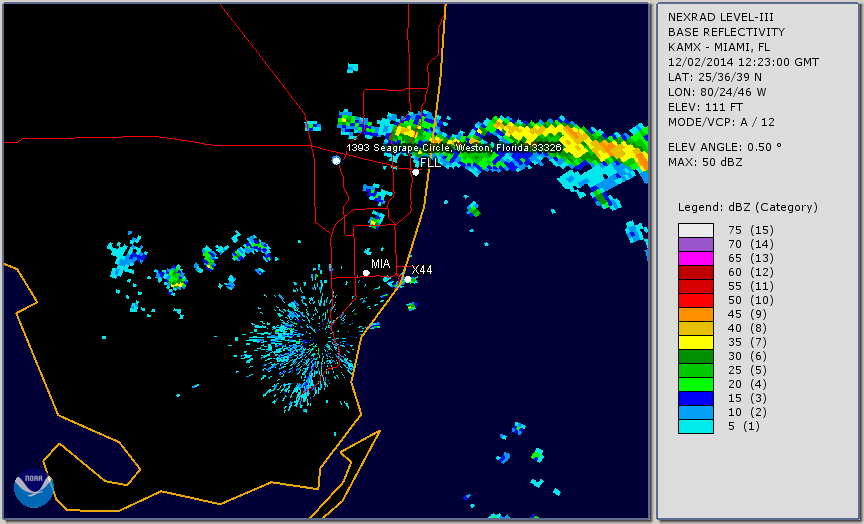The height and width of the screenshot is (524, 864).
Task: Click the '12/02/2014 12:23:00 GMT' timestamp
Action: tap(743, 62)
